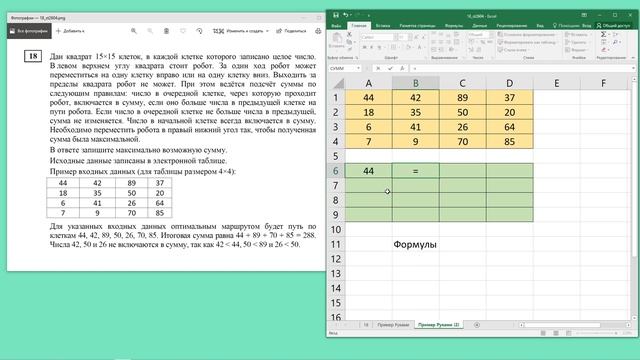Select row 5 header

(x=336, y=156)
